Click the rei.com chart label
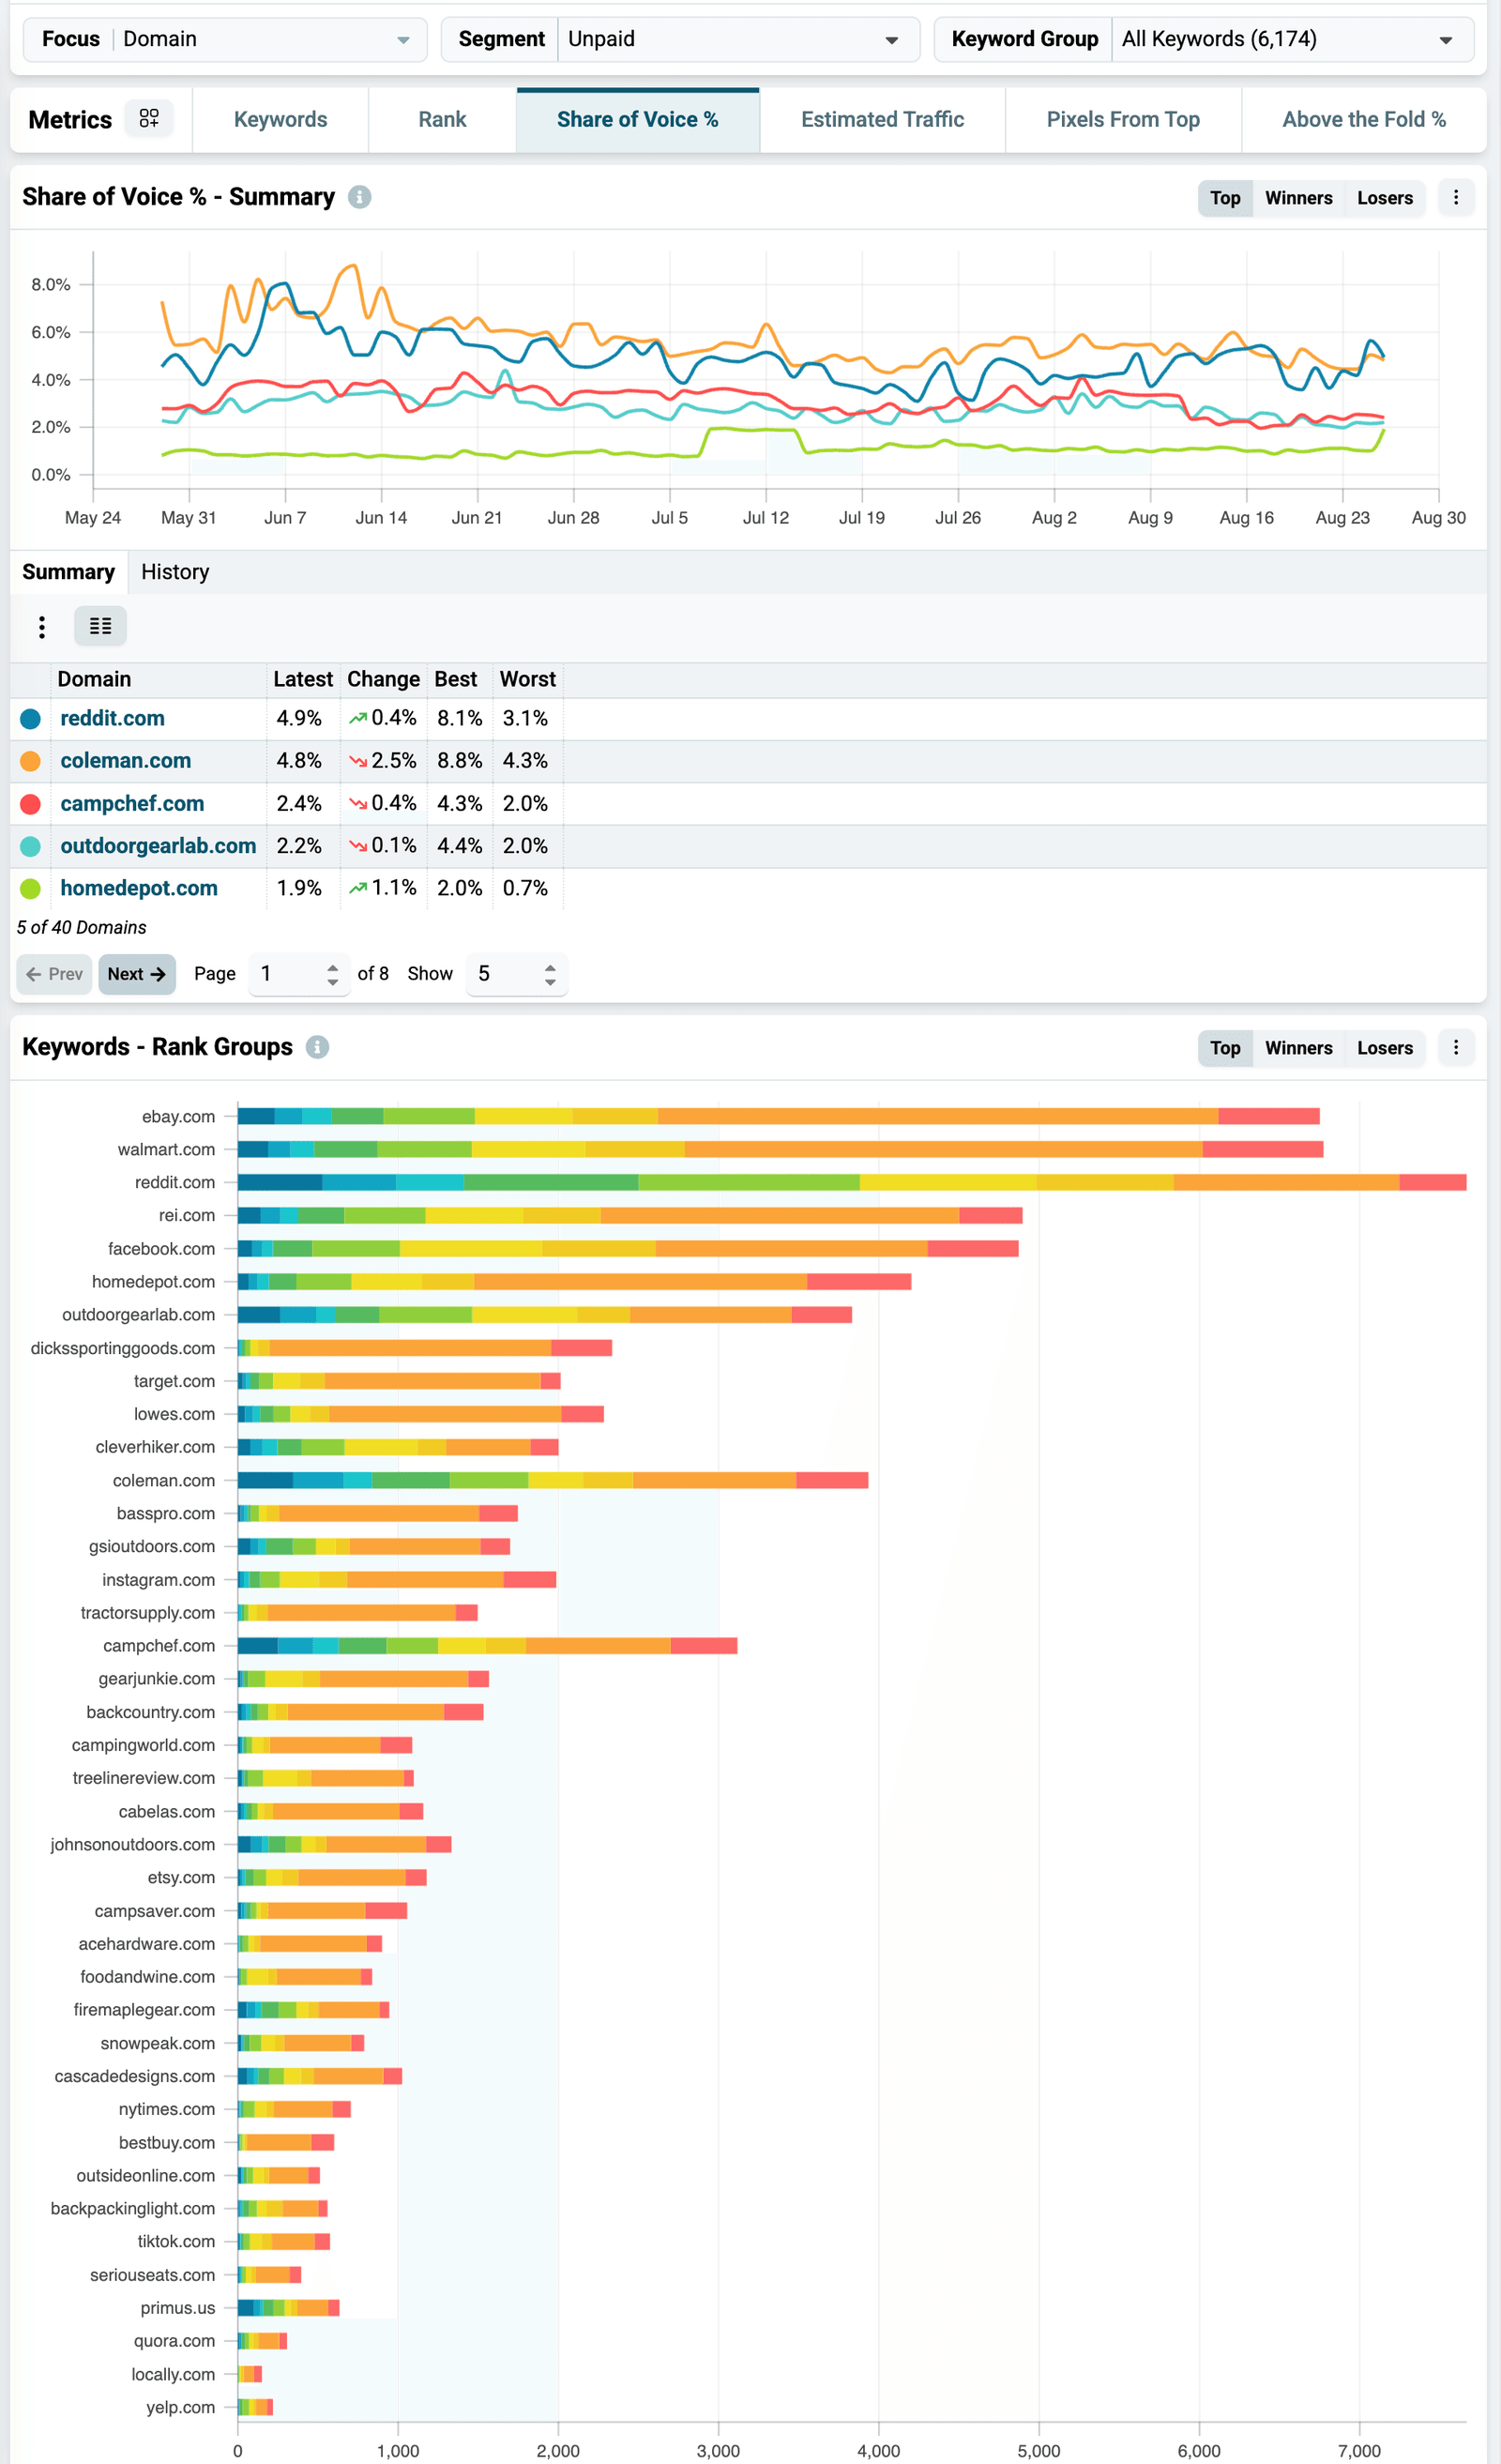The height and width of the screenshot is (2464, 1501). (x=187, y=1215)
